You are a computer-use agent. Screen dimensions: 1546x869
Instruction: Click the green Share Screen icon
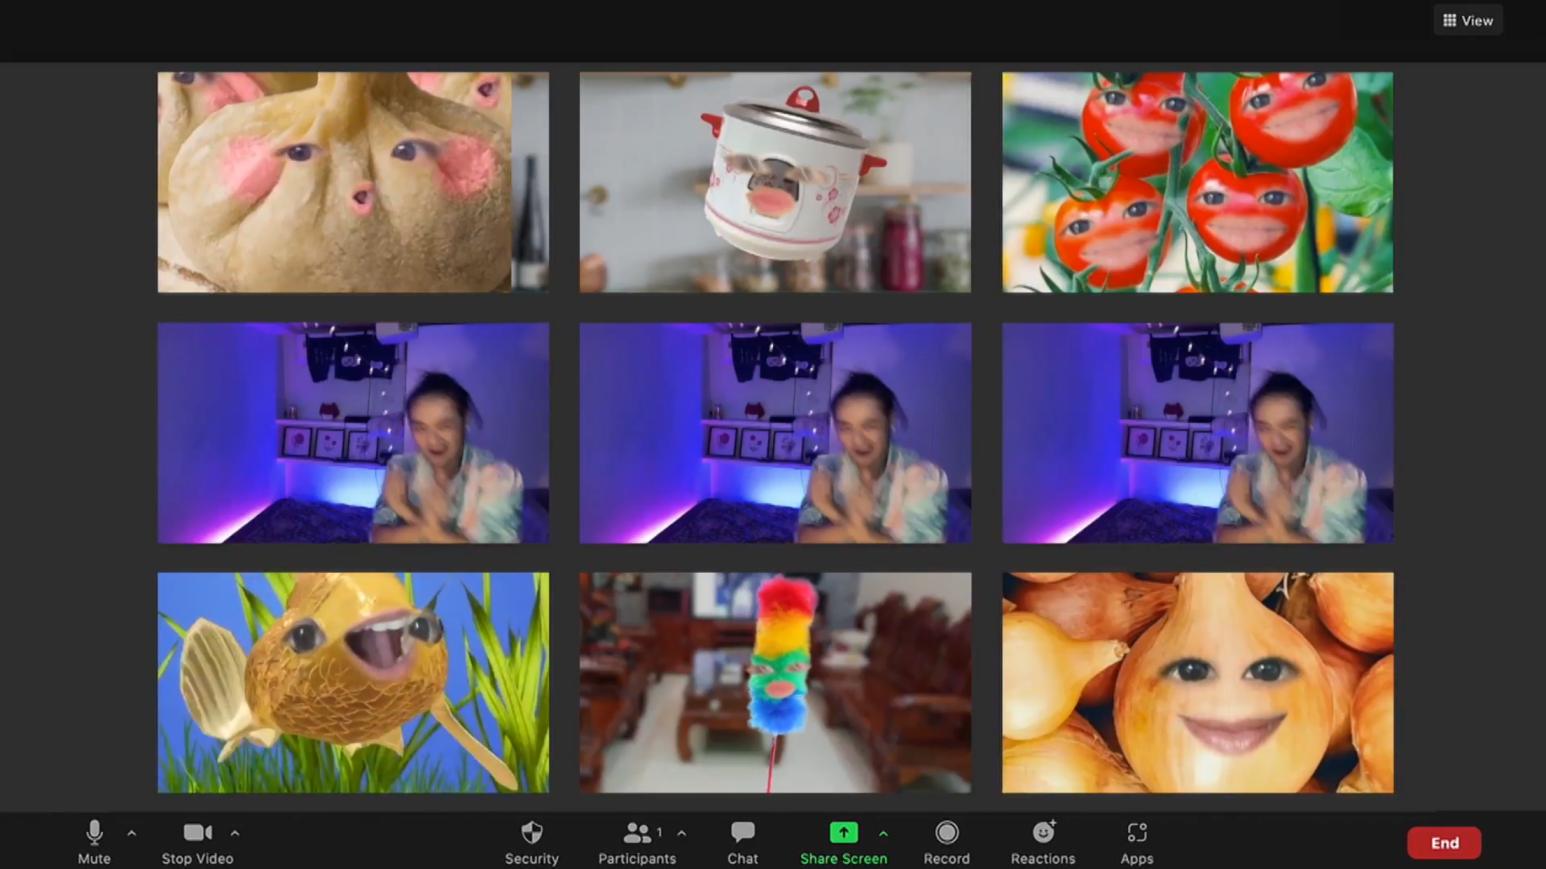pos(843,833)
